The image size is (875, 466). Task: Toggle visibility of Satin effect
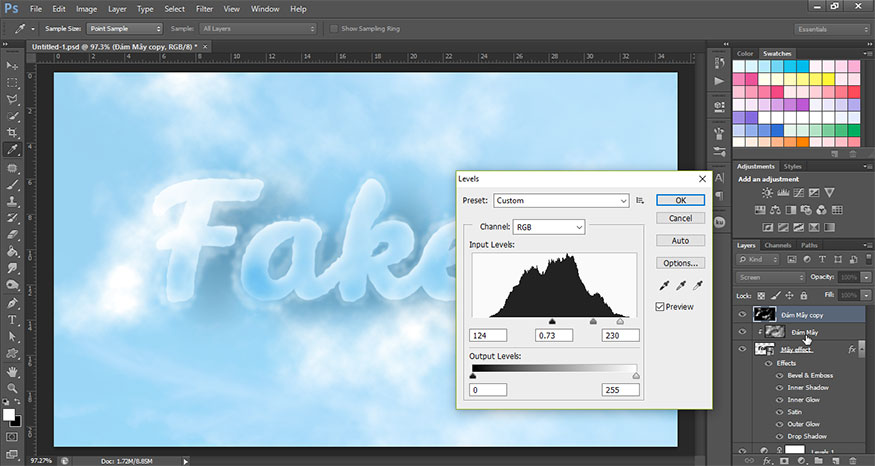780,412
